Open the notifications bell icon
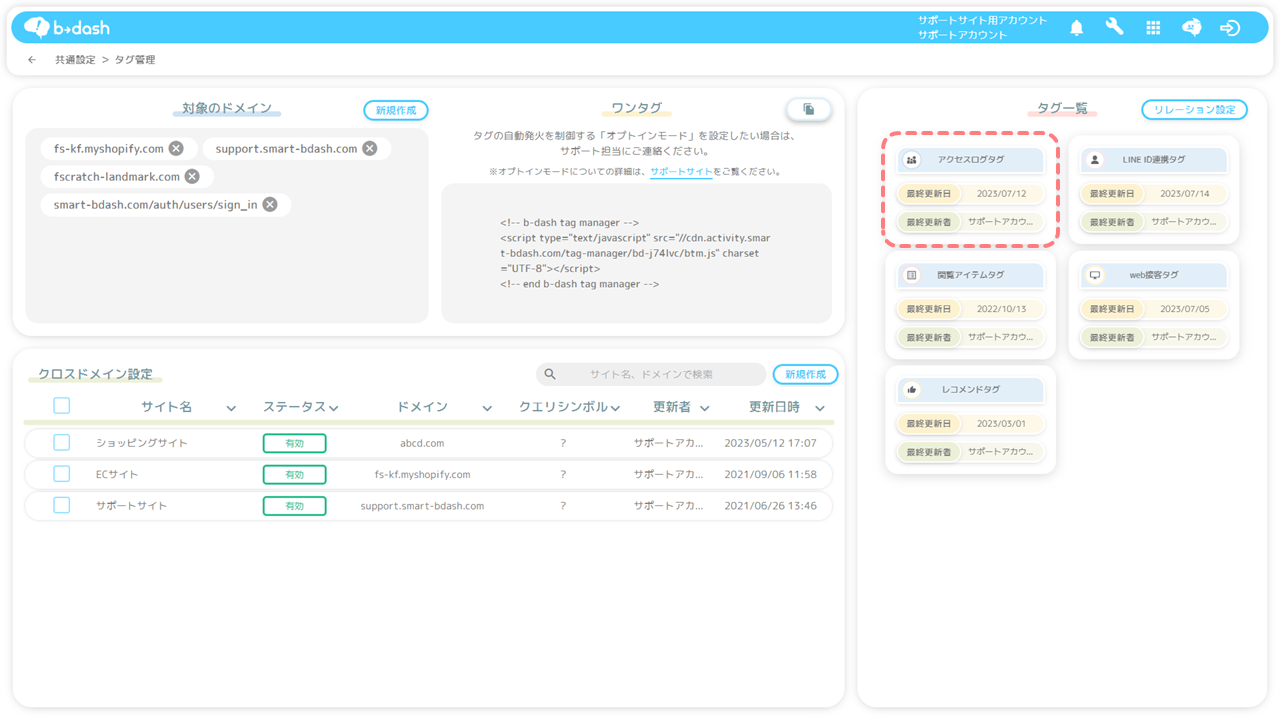 [x=1076, y=28]
